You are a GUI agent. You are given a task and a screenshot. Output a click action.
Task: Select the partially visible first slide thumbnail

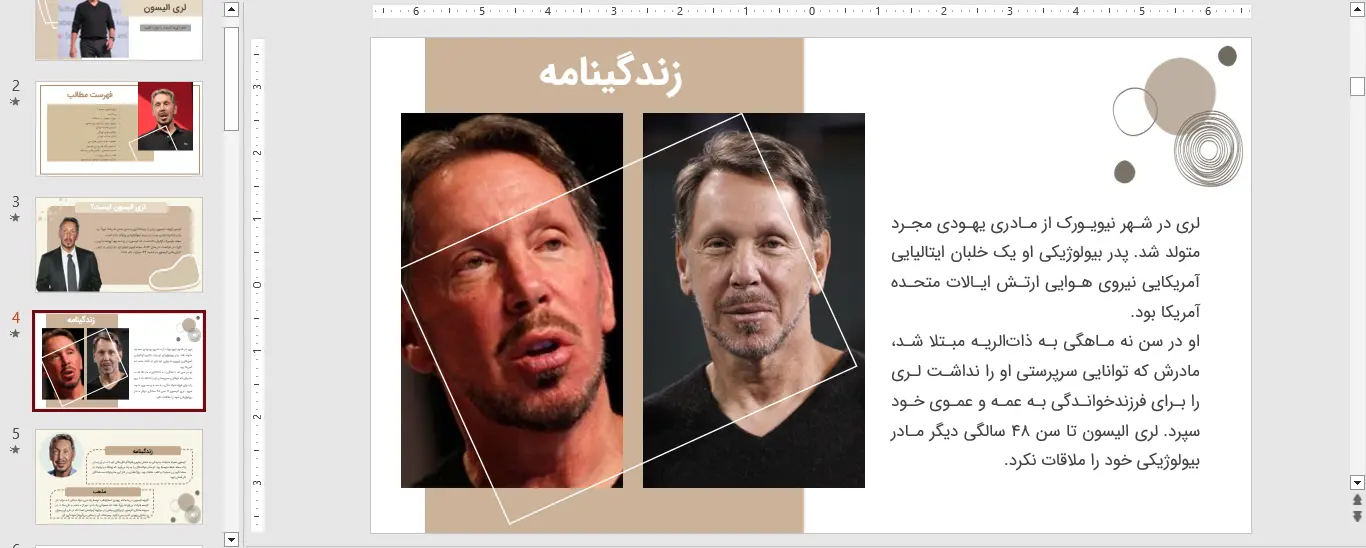[x=119, y=30]
